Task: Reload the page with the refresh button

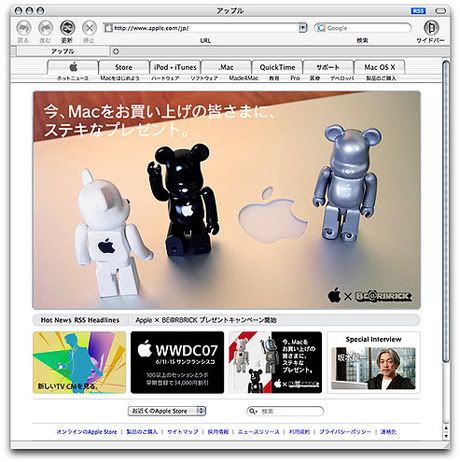Action: point(67,28)
